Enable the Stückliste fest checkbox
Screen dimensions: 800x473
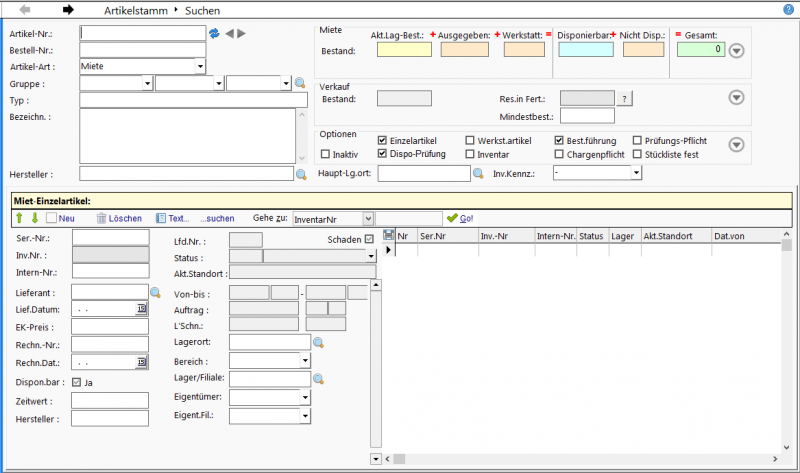[x=637, y=154]
